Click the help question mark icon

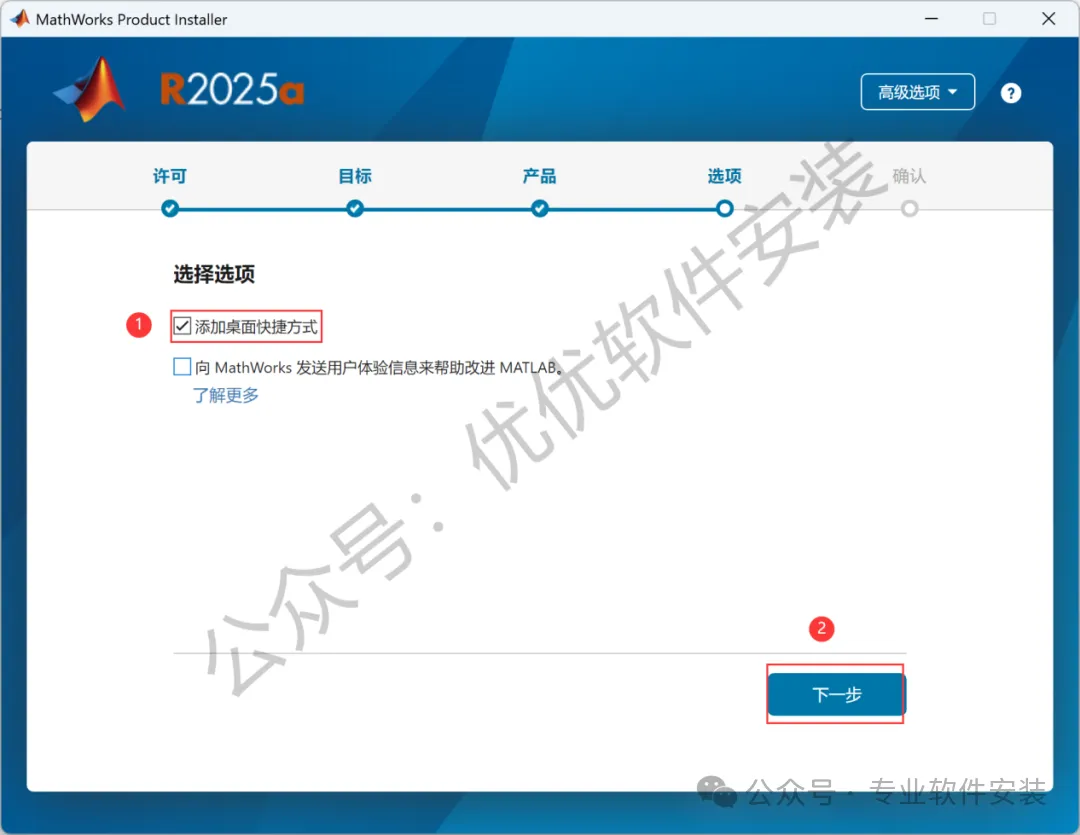[1010, 93]
